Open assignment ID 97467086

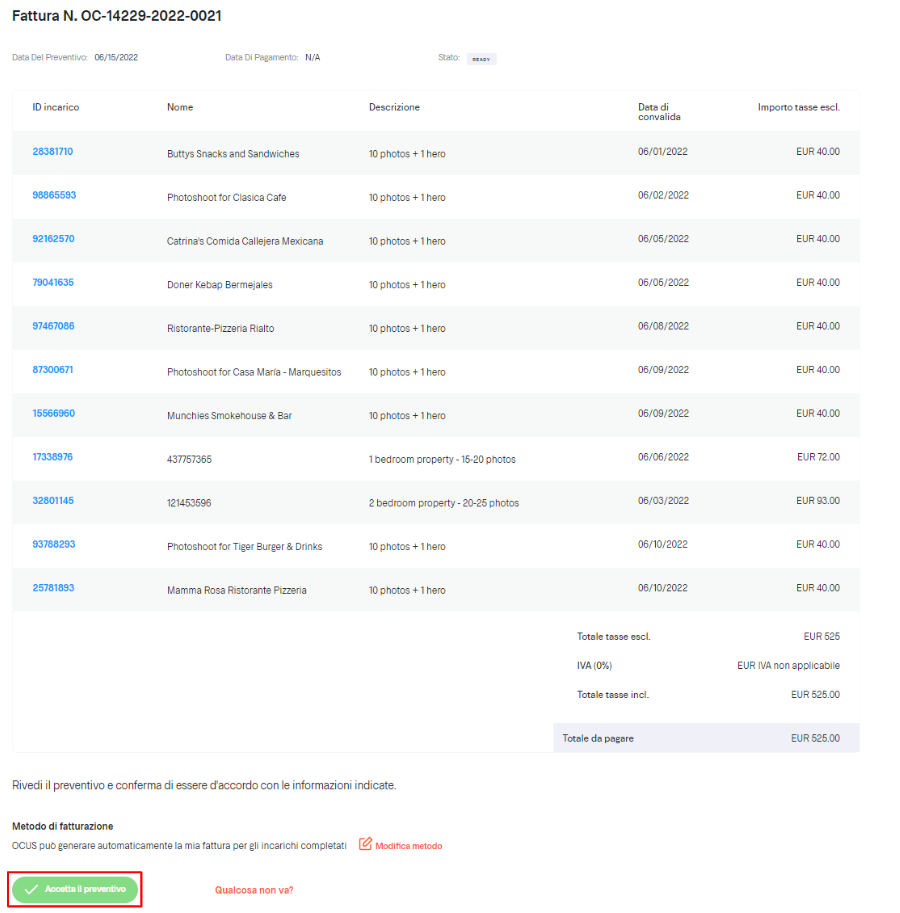54,326
